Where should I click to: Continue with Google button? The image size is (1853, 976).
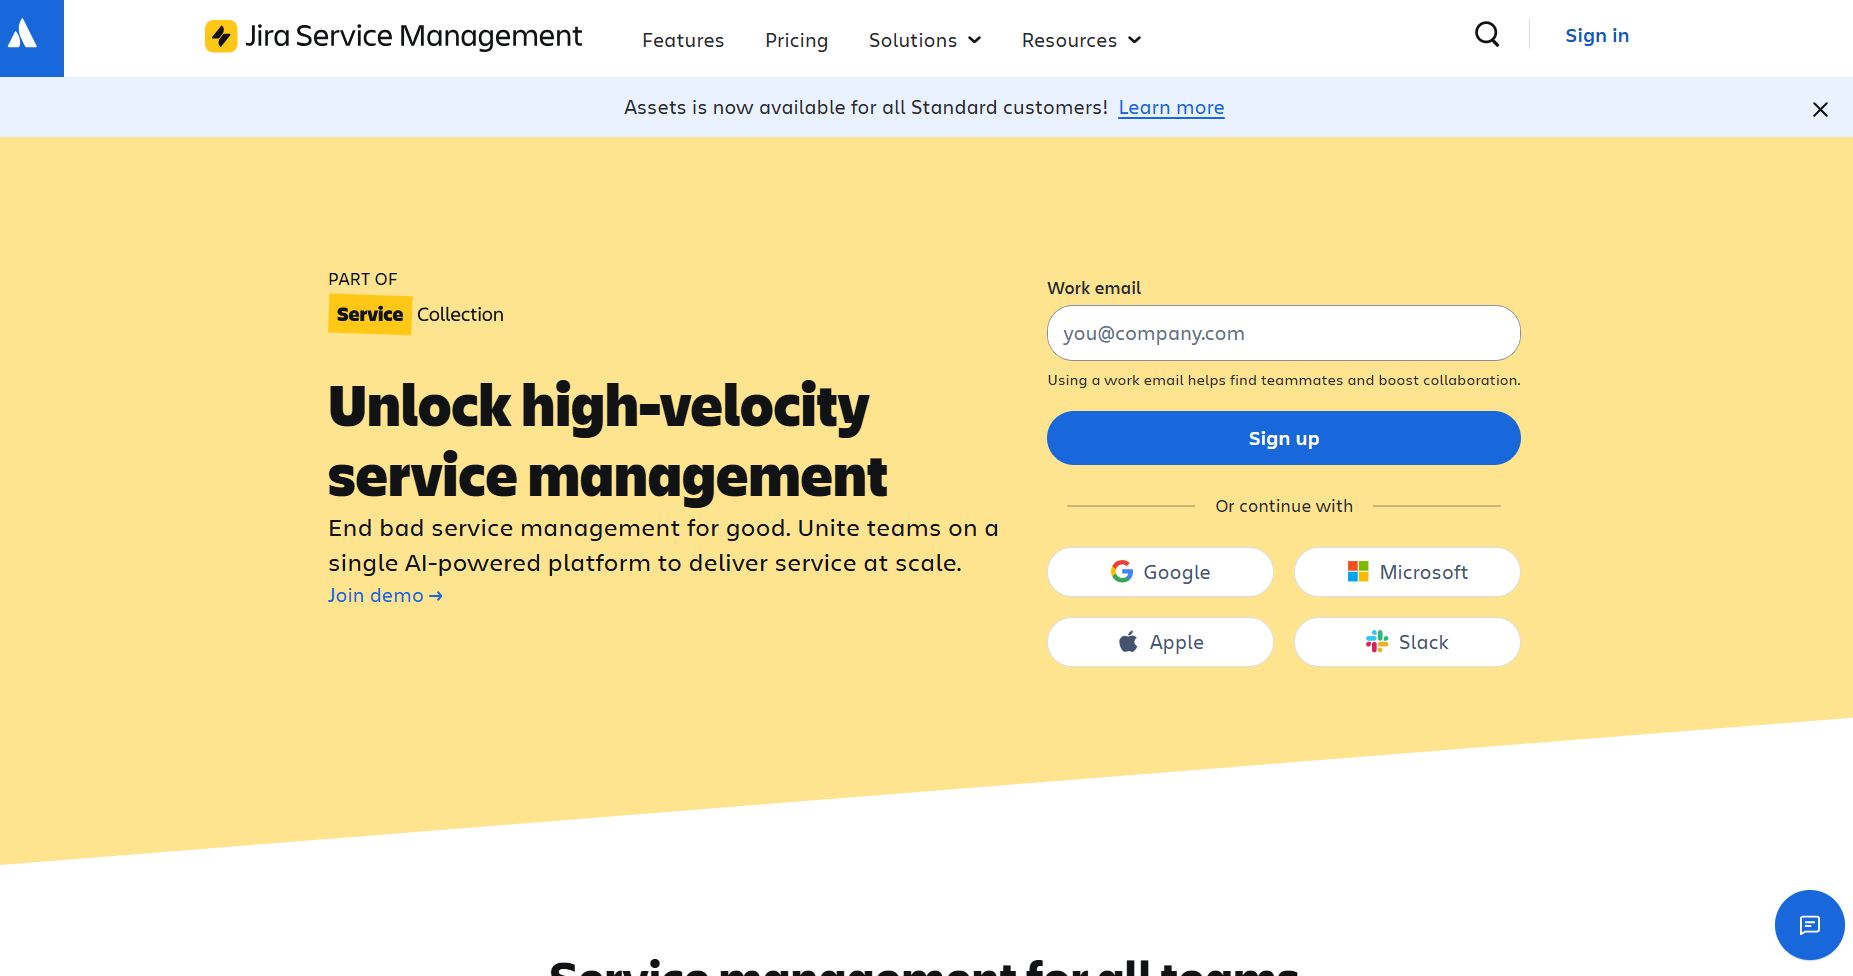click(x=1160, y=572)
